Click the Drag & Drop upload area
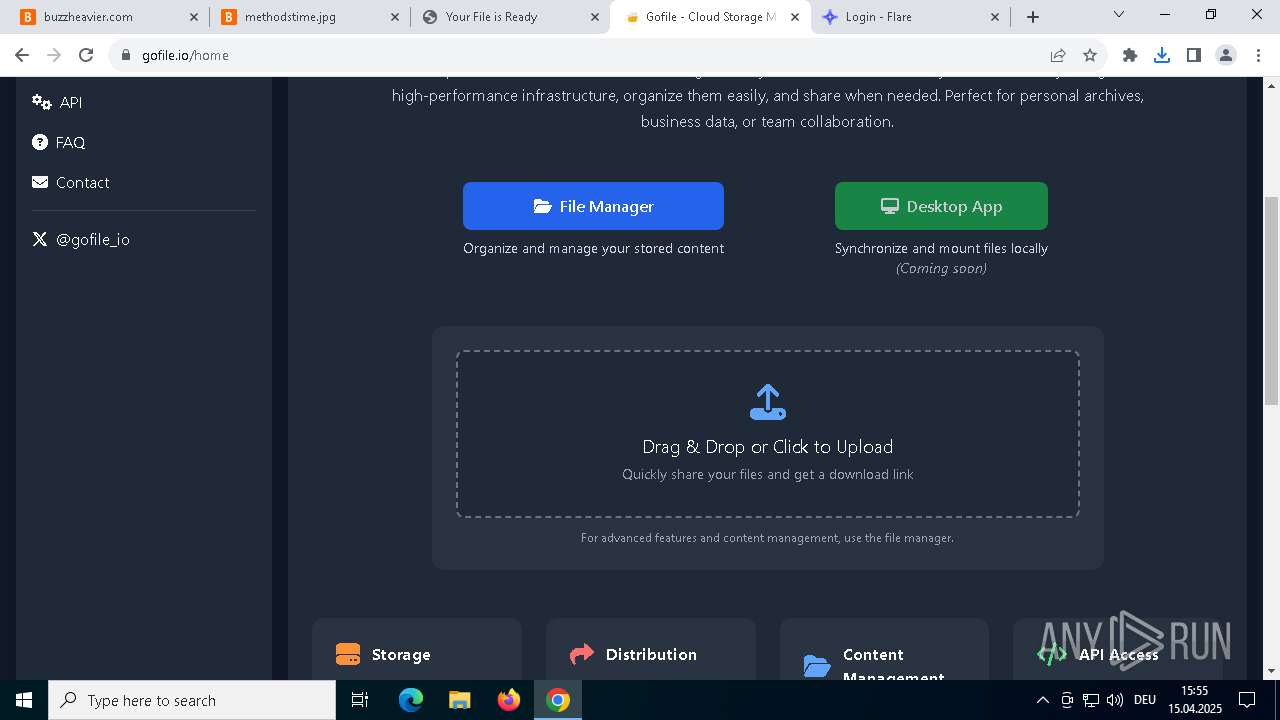 pos(768,434)
